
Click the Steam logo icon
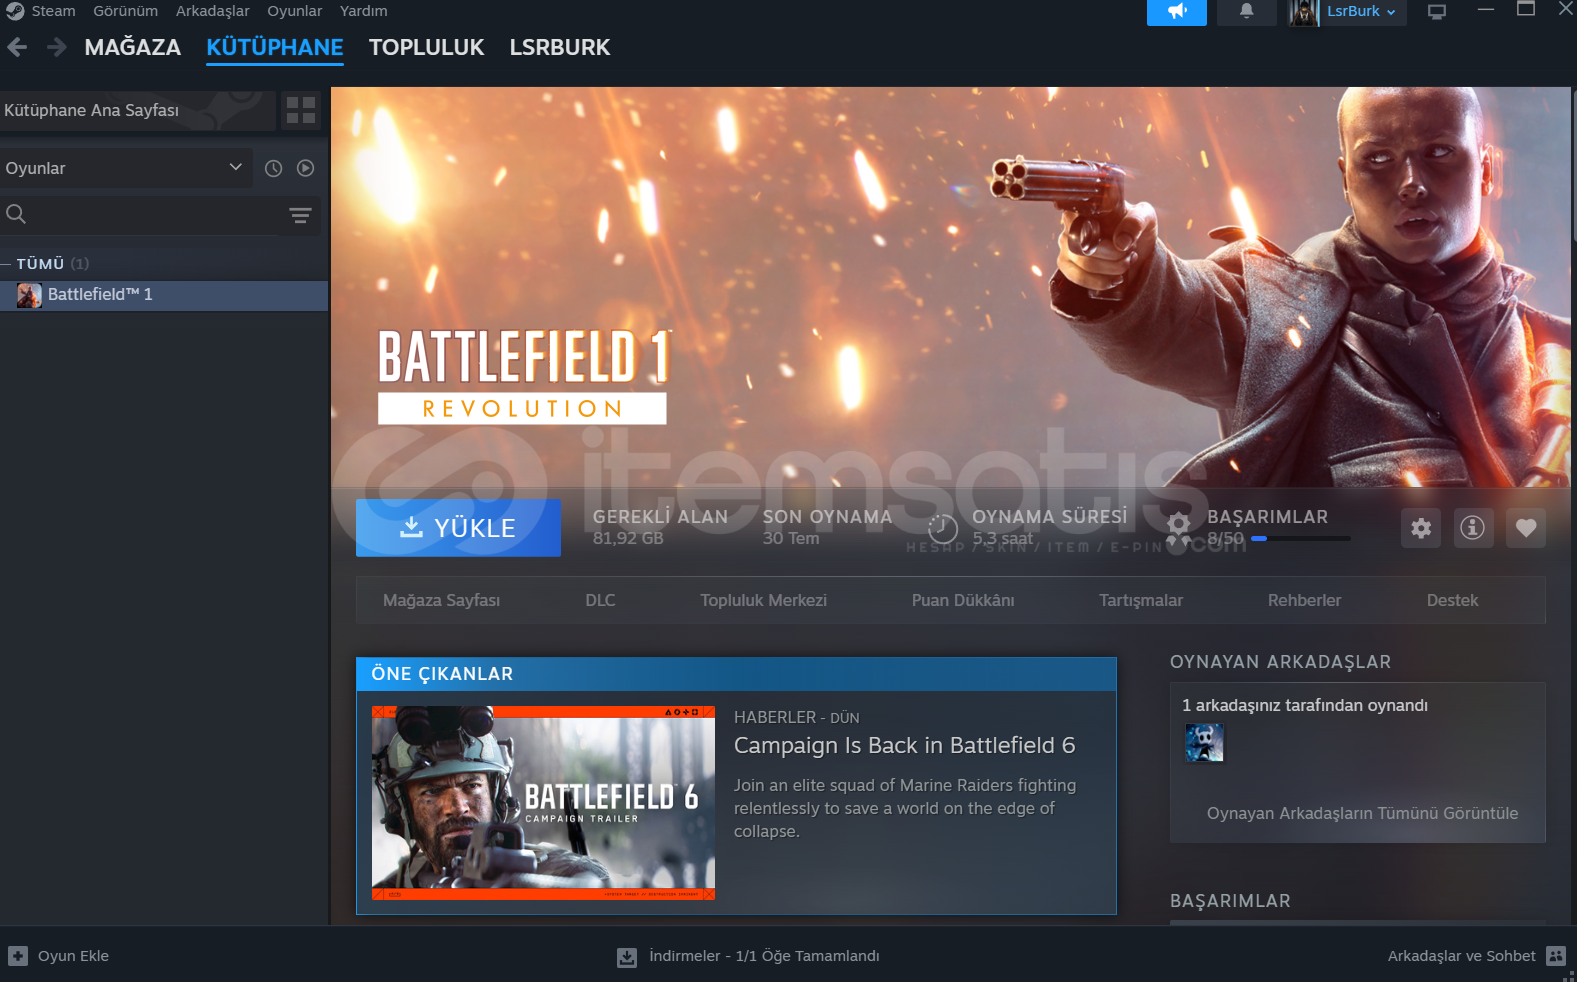(x=15, y=11)
